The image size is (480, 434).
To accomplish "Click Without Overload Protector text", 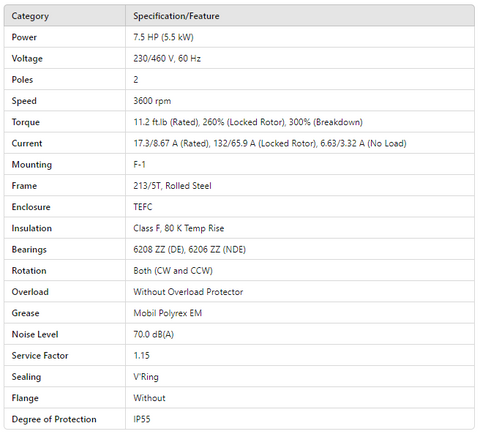I will [188, 292].
